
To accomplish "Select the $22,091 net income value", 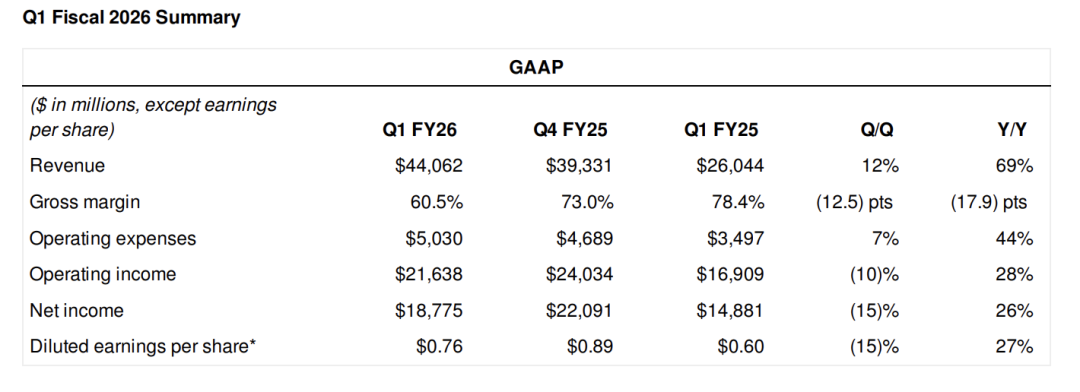I will [579, 311].
